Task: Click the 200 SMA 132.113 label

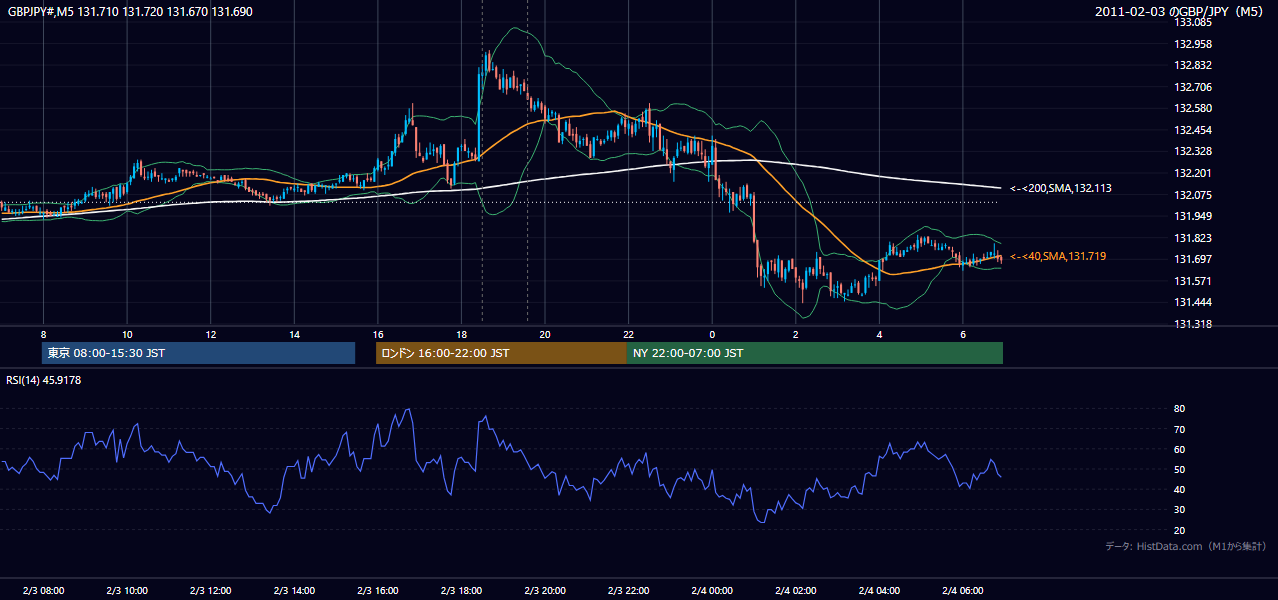Action: tap(1060, 188)
